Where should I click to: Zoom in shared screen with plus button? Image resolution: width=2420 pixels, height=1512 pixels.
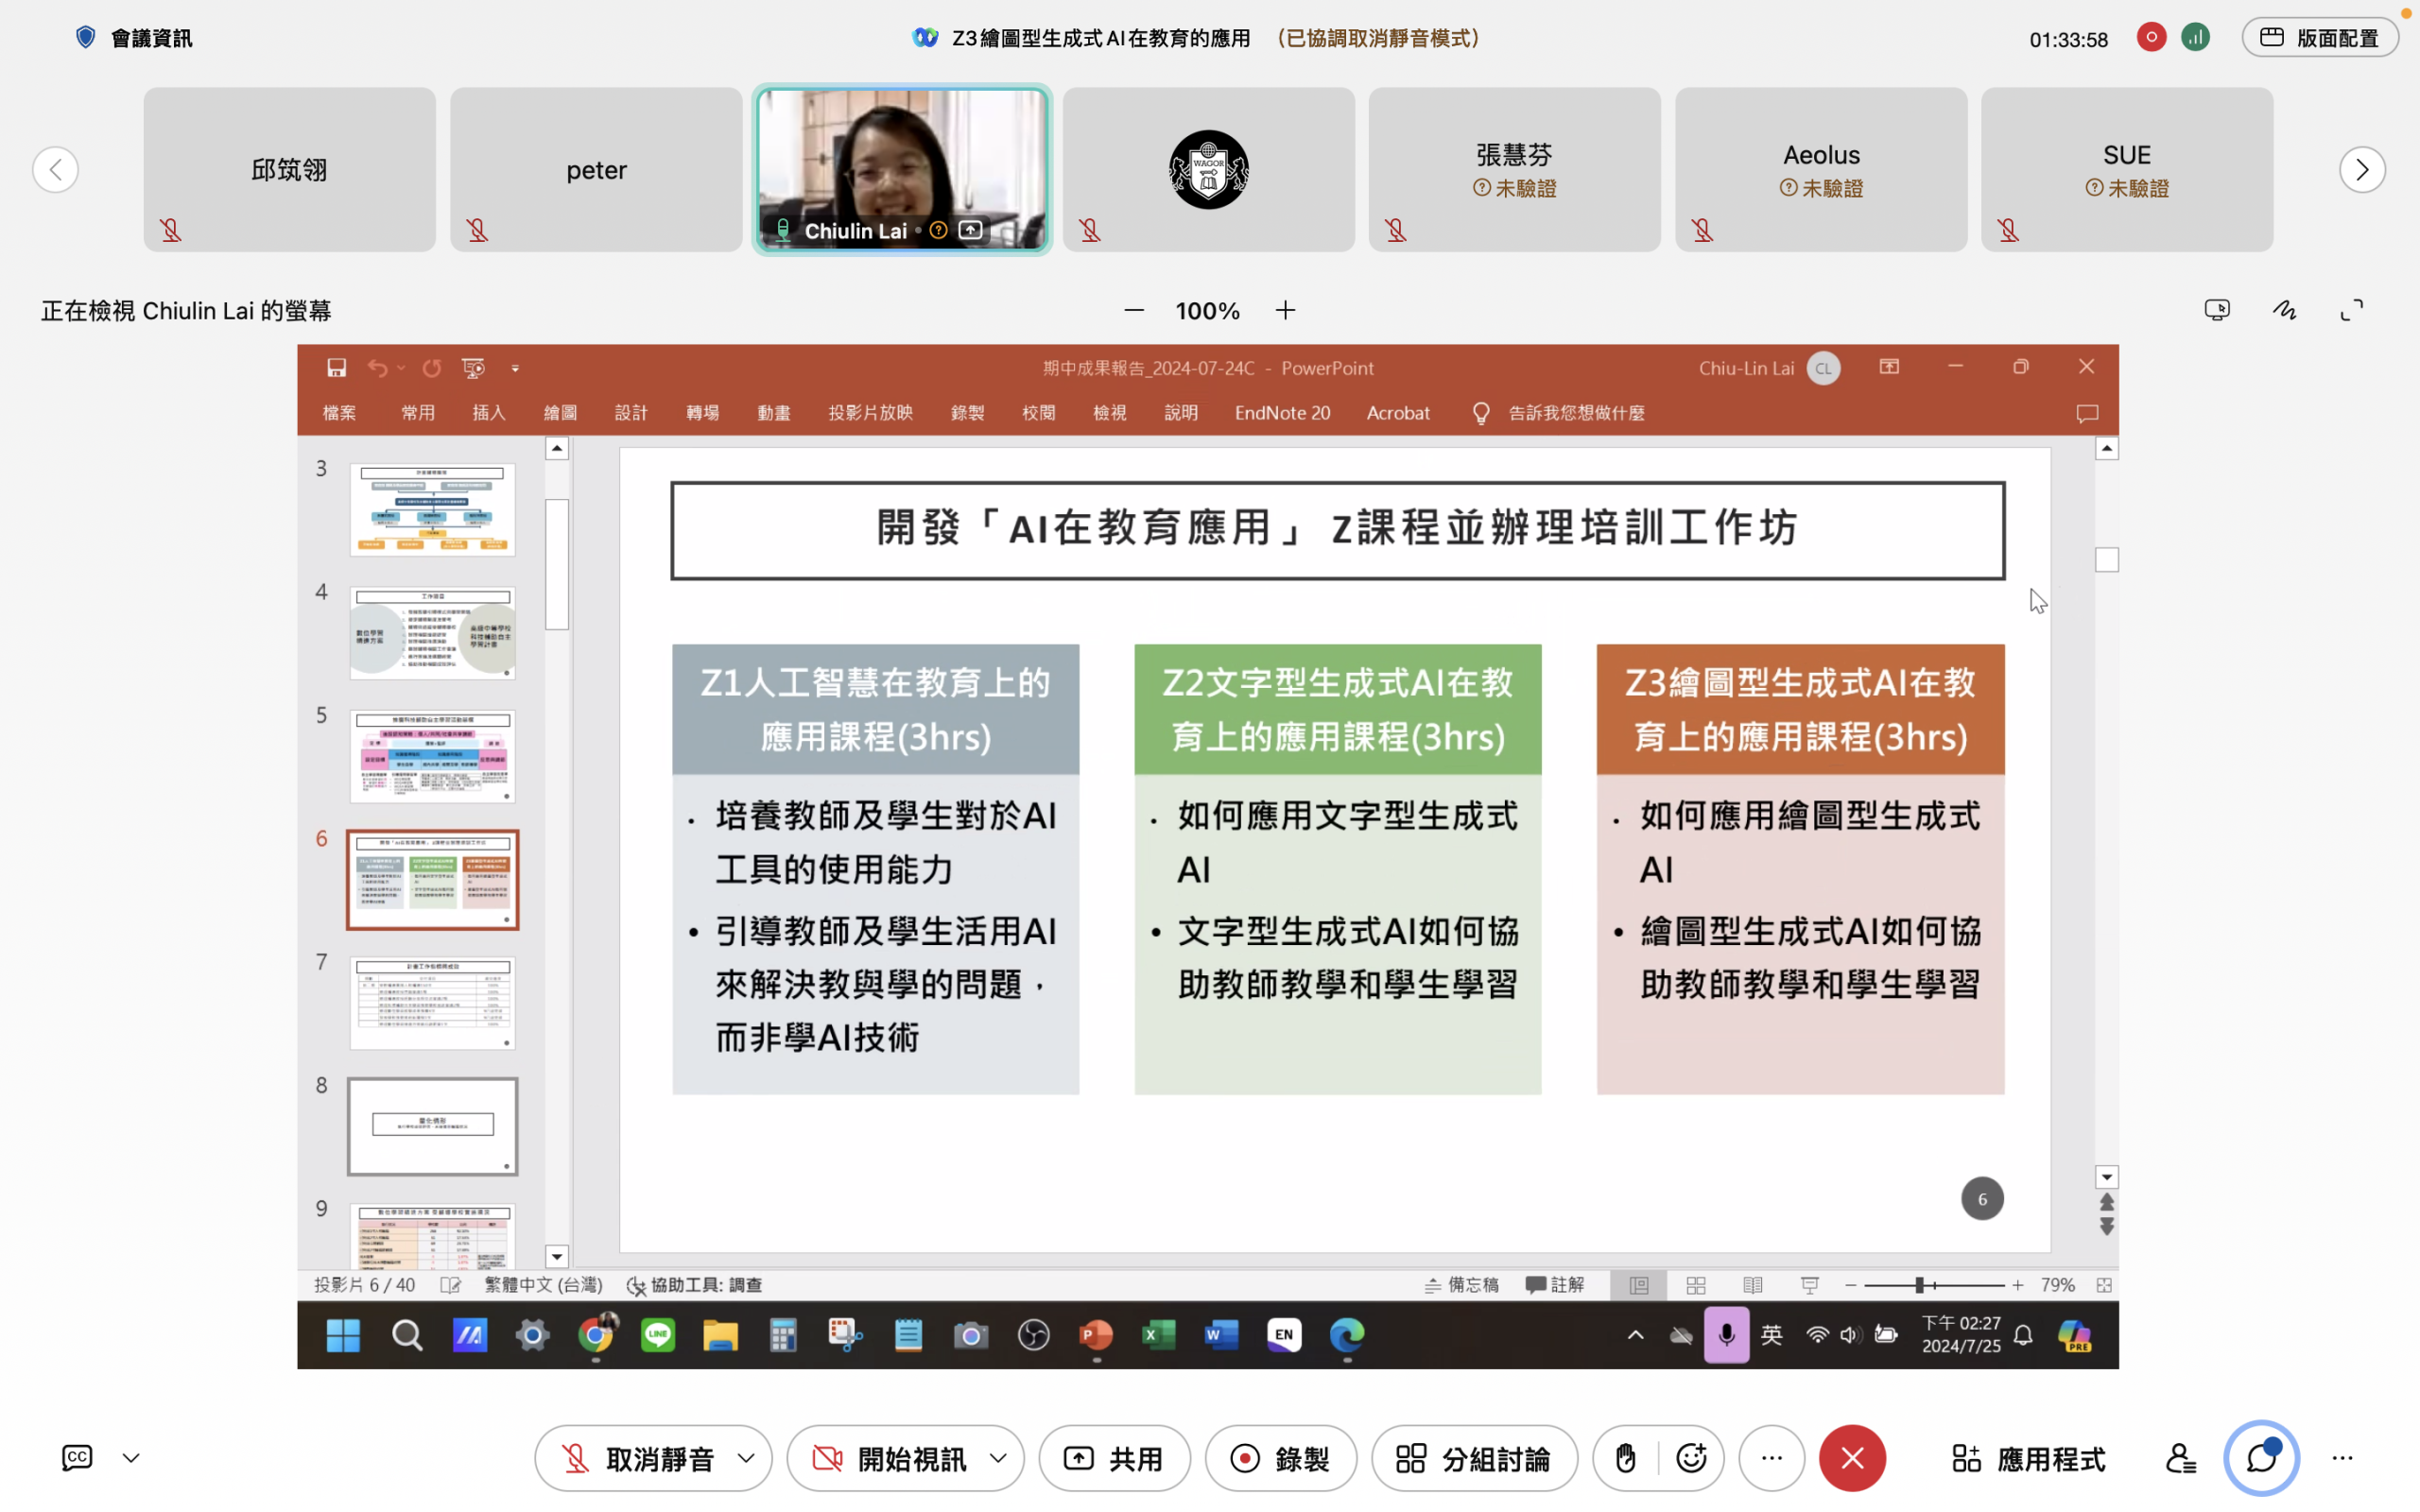[x=1285, y=311]
